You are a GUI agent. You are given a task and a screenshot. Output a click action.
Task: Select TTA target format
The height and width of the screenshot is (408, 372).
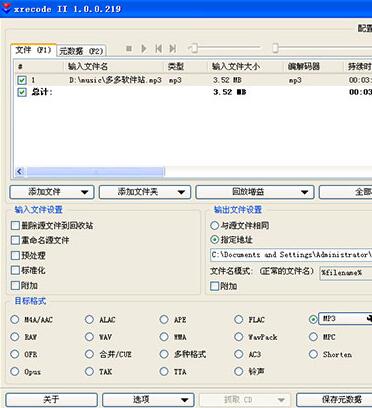coord(164,371)
